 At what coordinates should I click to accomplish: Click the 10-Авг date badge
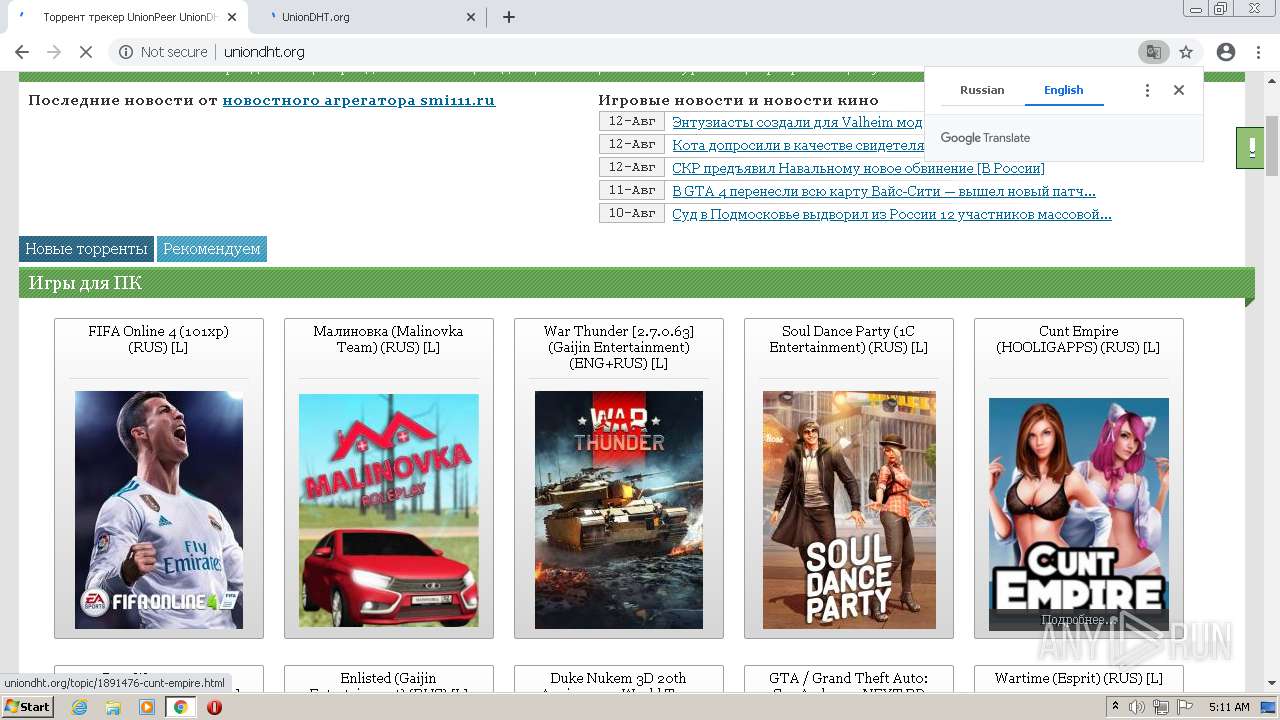(632, 213)
